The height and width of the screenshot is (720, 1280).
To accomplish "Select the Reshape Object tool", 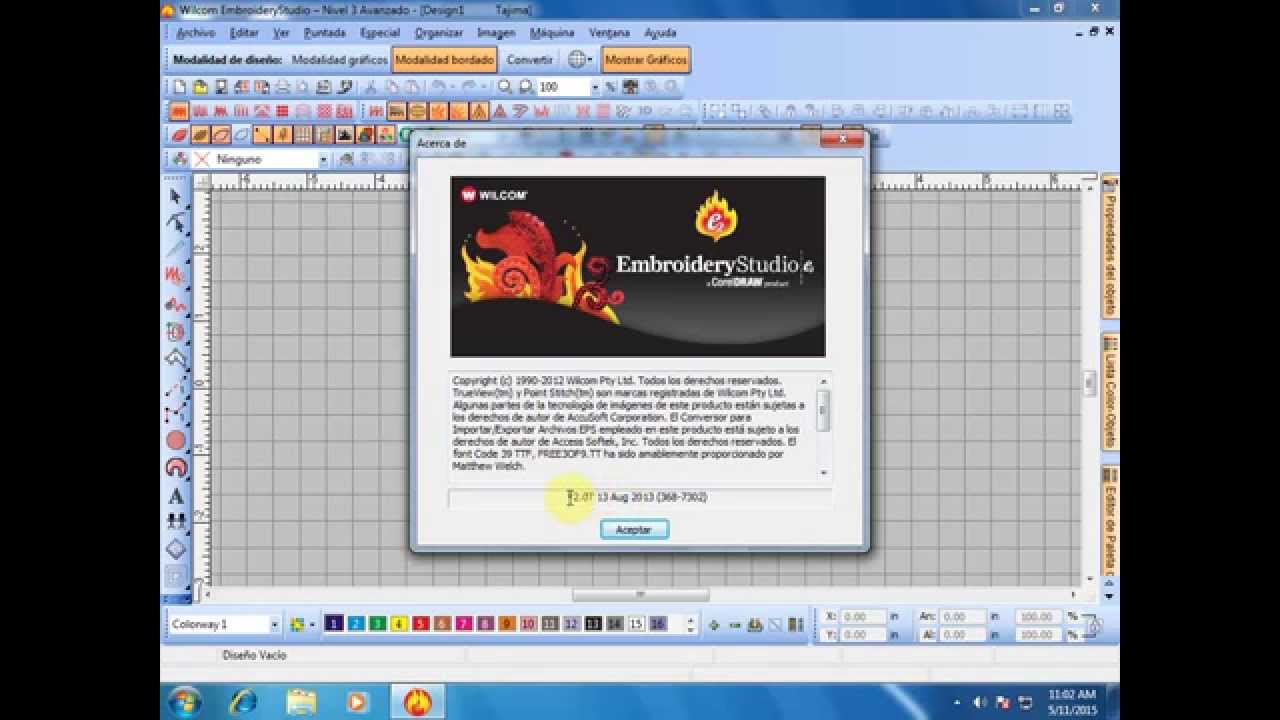I will [x=176, y=222].
